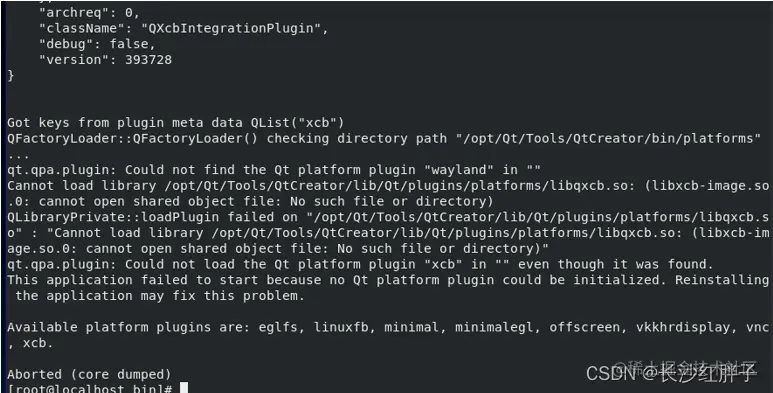Click the CSDN watermark text

point(671,373)
